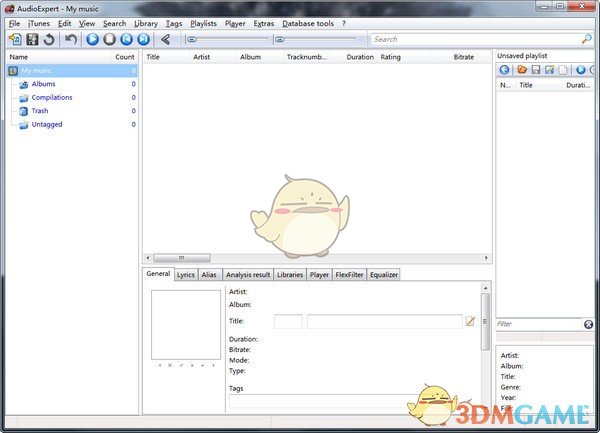This screenshot has height=433, width=600.
Task: Jump to the previous track in the main toolbar
Action: pyautogui.click(x=127, y=39)
